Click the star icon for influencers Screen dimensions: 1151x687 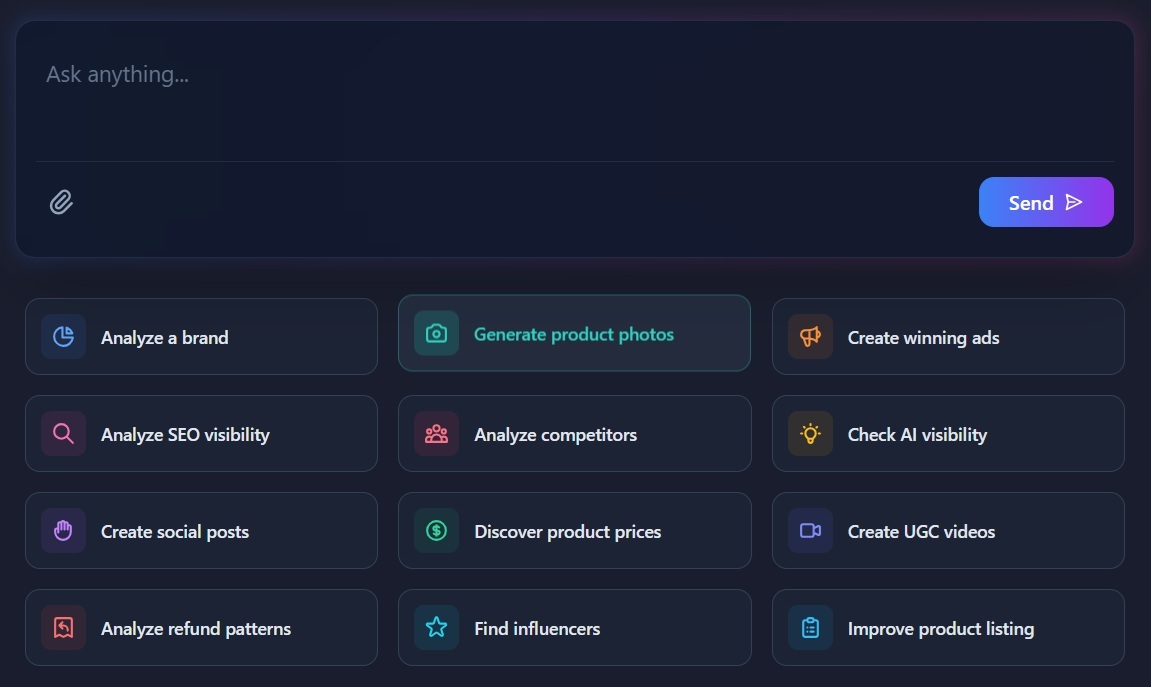[436, 628]
